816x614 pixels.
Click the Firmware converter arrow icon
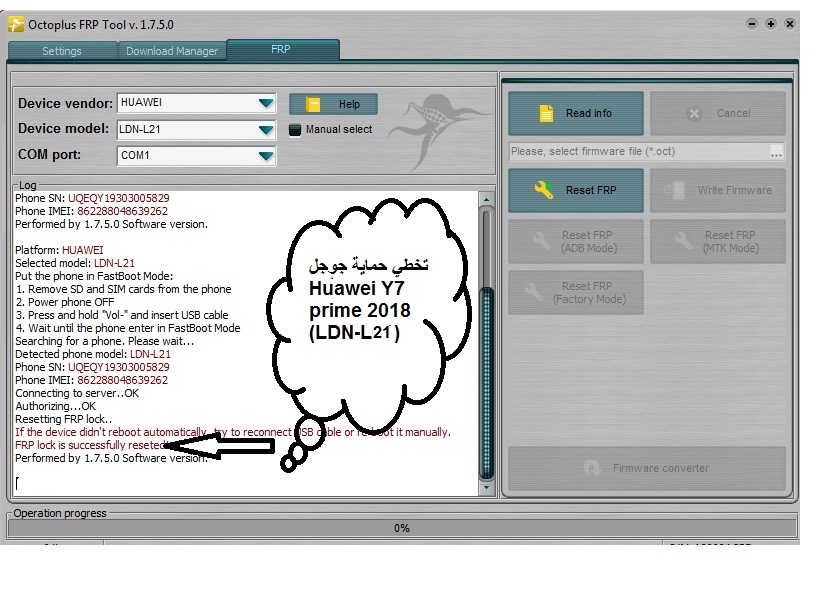coord(592,468)
